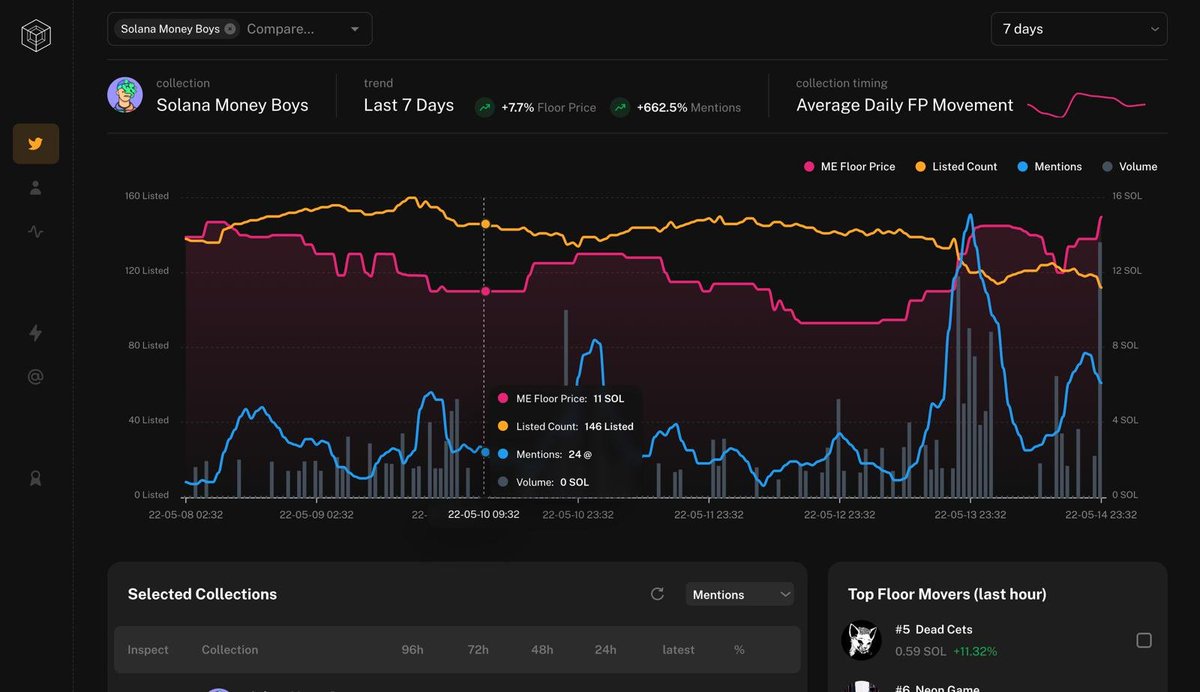The width and height of the screenshot is (1200, 692).
Task: Toggle the Listed Count legend series
Action: pos(956,167)
